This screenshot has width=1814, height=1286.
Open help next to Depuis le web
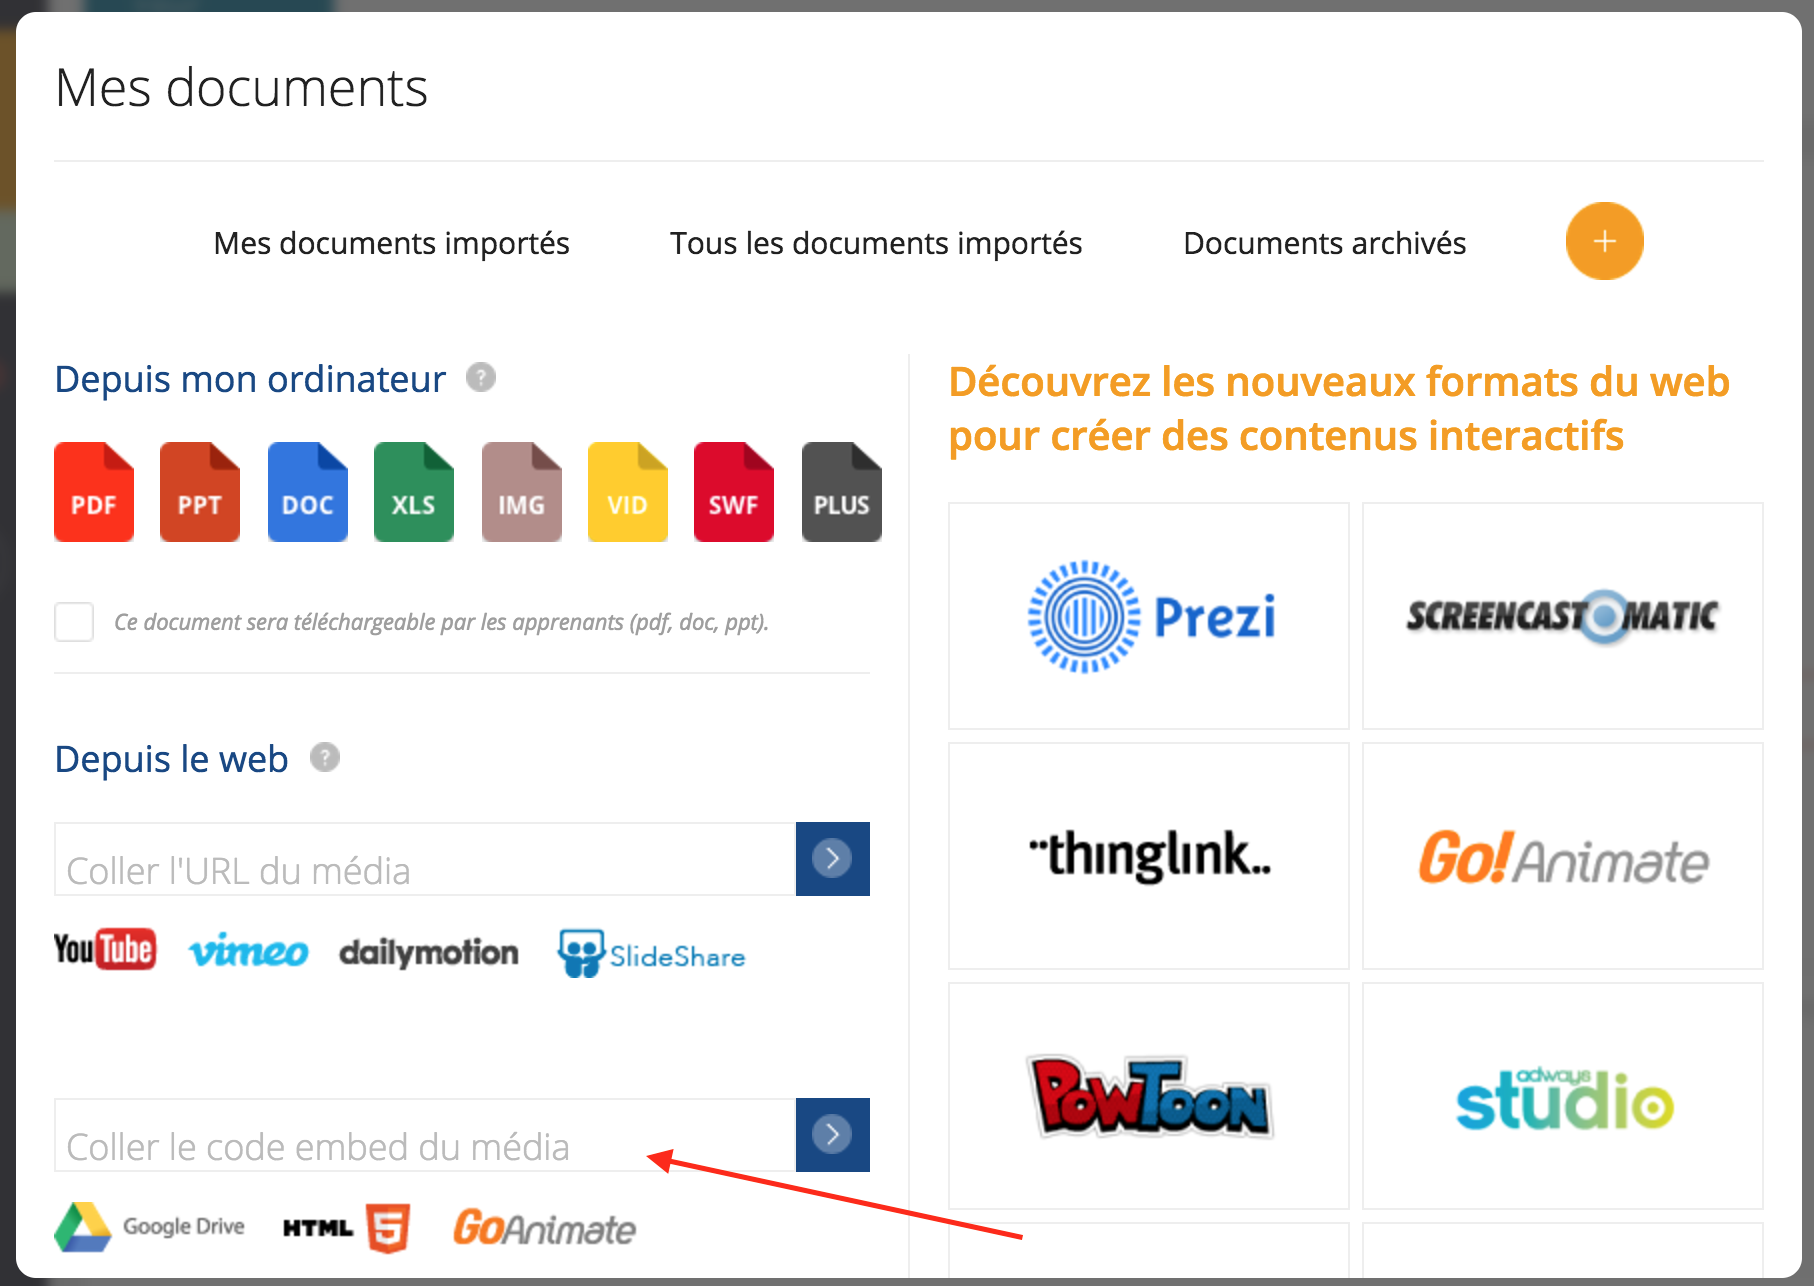tap(325, 758)
